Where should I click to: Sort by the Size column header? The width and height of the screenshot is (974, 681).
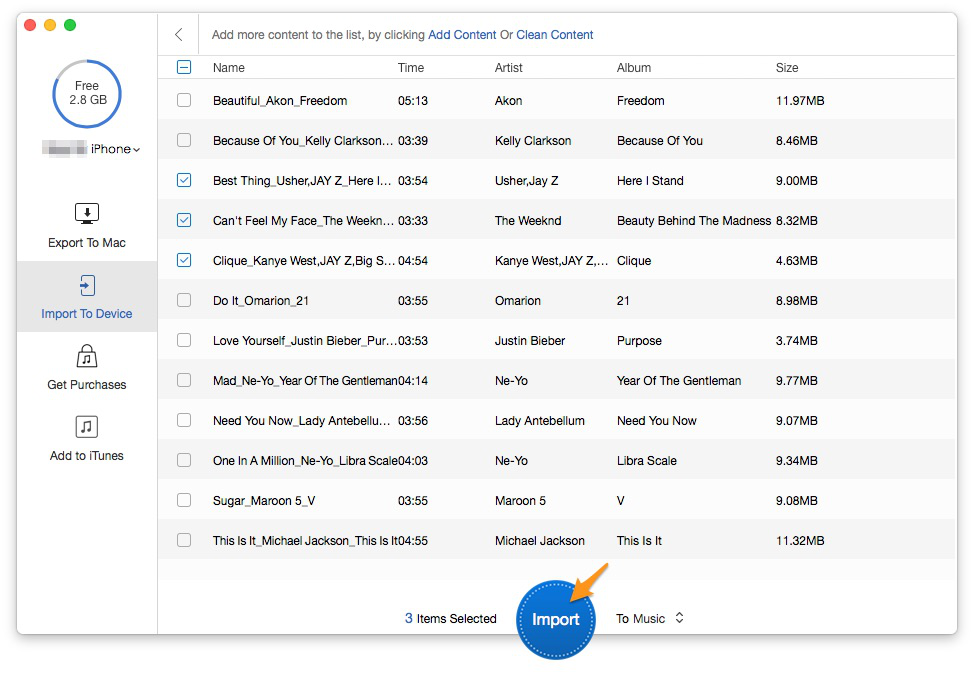(x=787, y=68)
